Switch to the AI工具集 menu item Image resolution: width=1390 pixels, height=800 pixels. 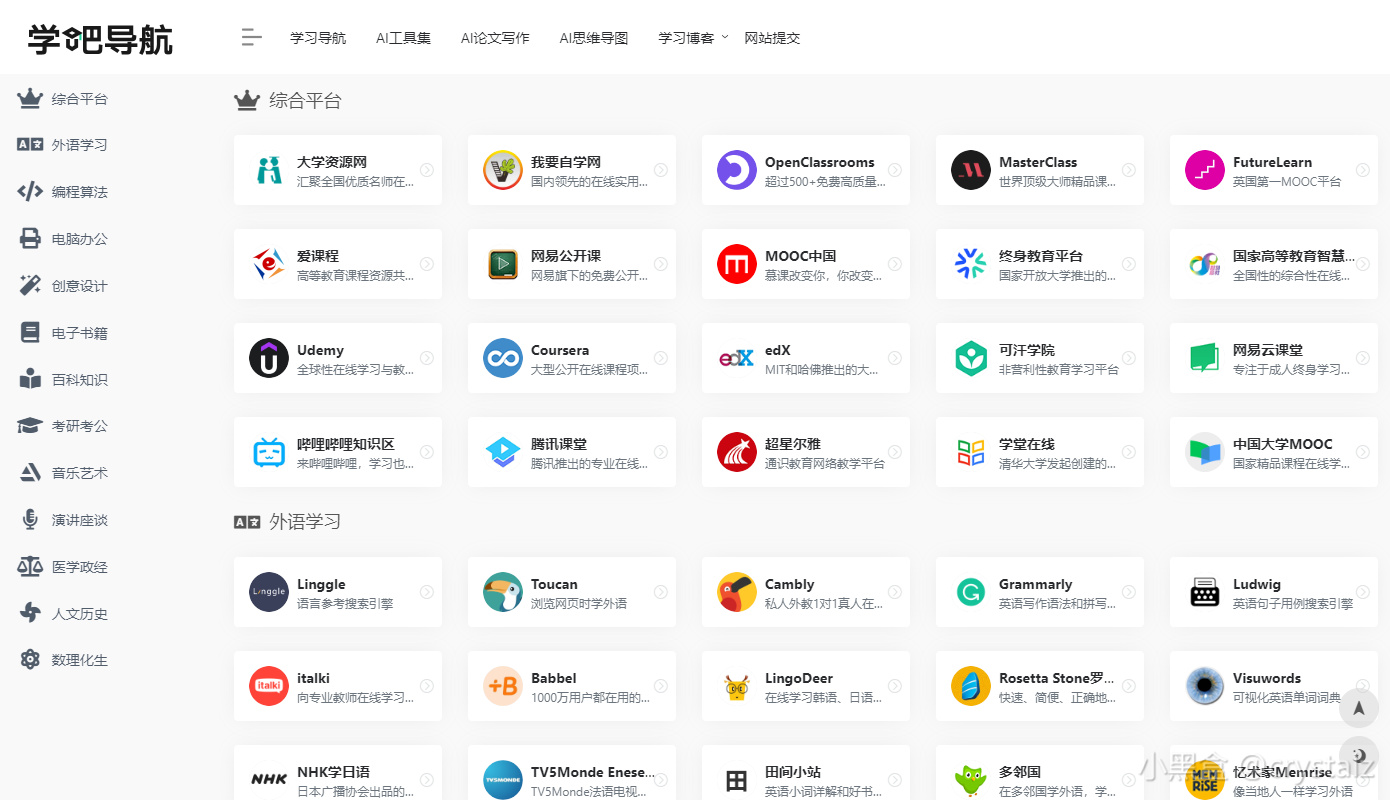tap(403, 37)
